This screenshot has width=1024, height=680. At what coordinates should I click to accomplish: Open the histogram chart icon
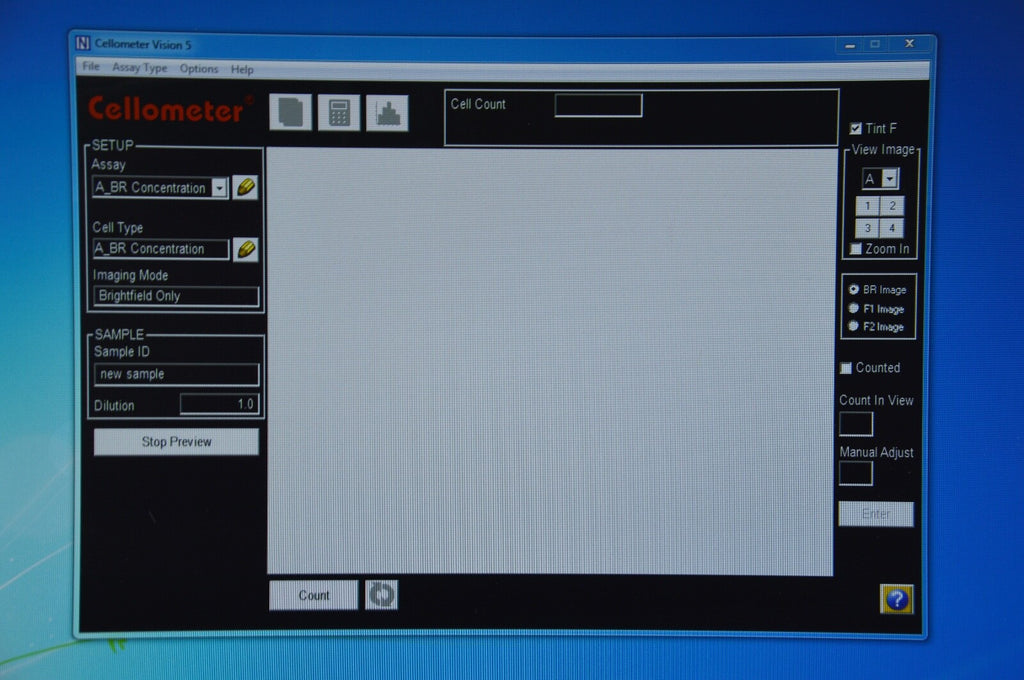[x=387, y=113]
